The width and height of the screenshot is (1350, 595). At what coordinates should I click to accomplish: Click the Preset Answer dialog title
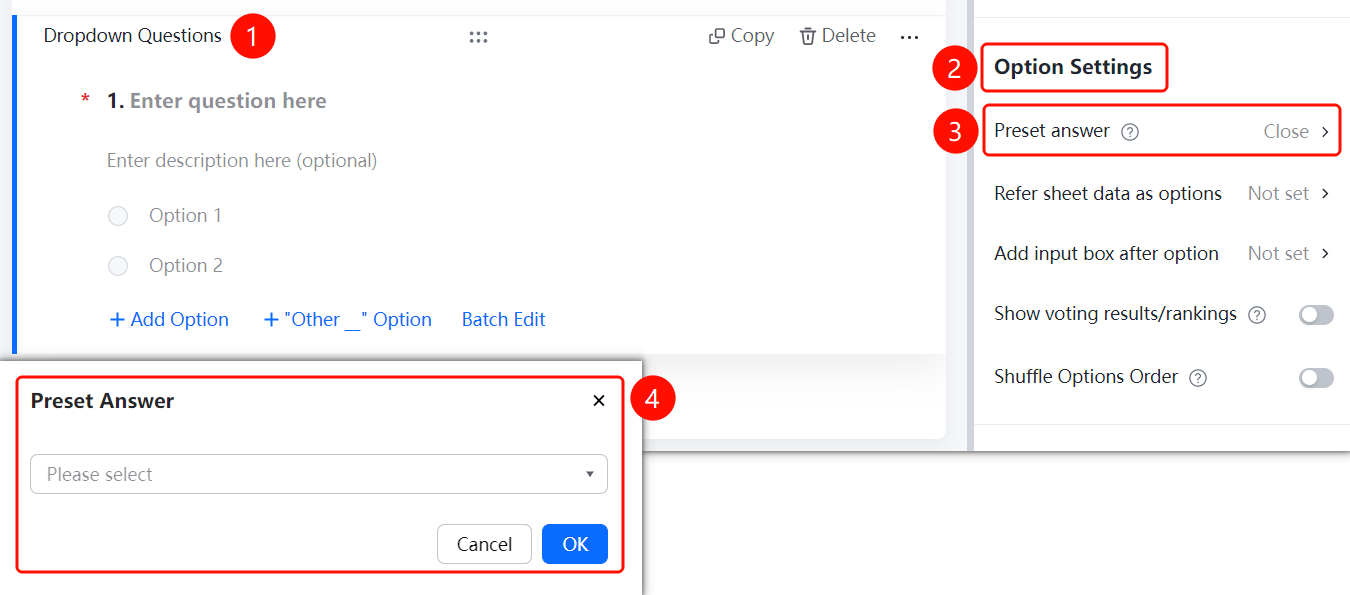(x=102, y=401)
